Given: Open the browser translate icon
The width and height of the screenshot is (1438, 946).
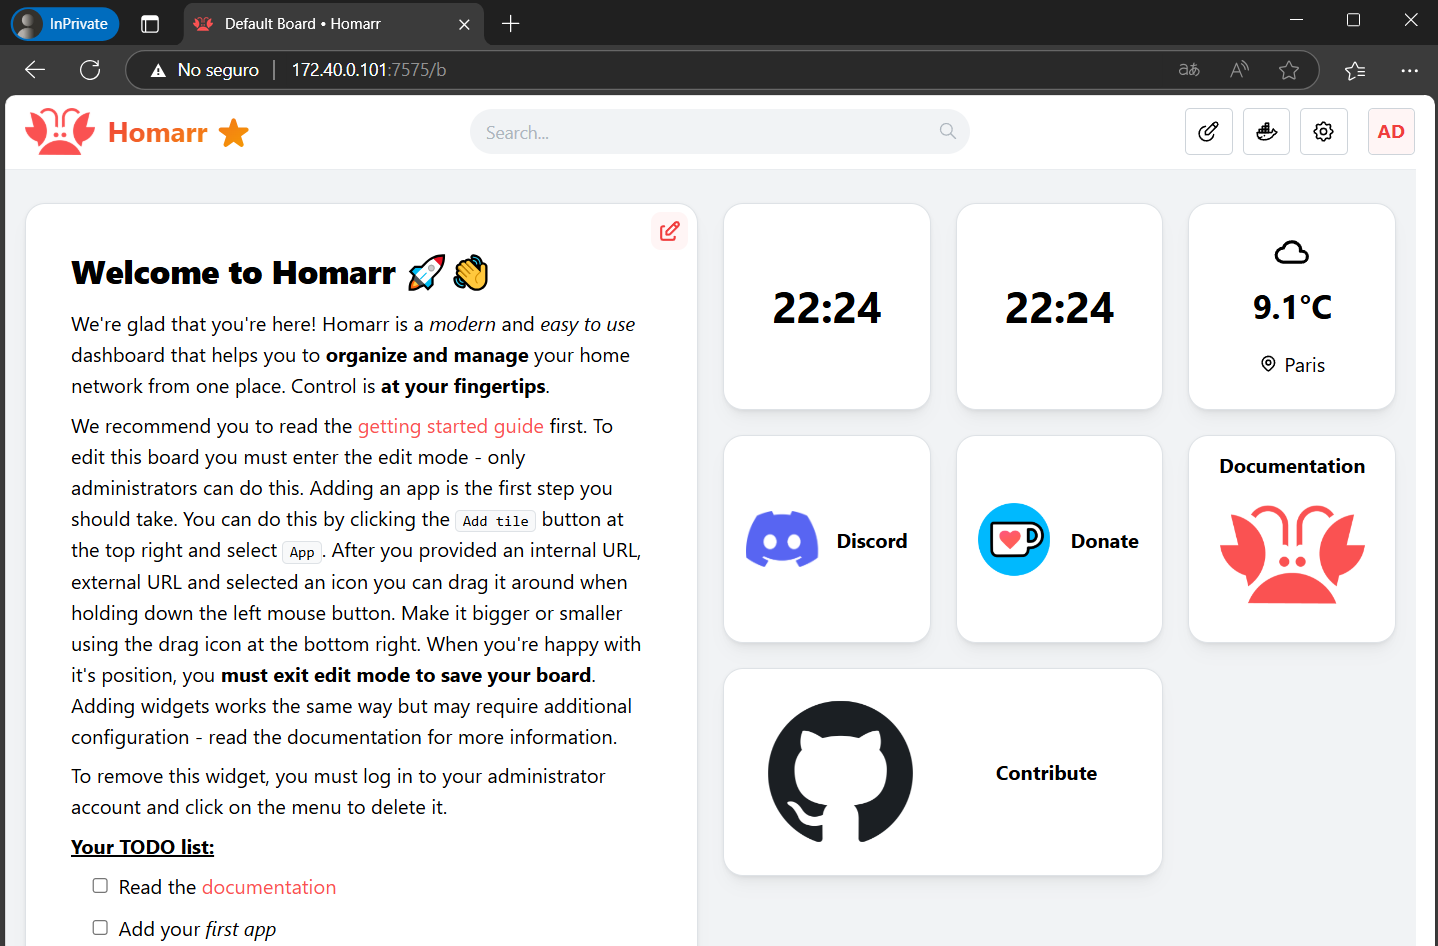Looking at the screenshot, I should (x=1189, y=70).
